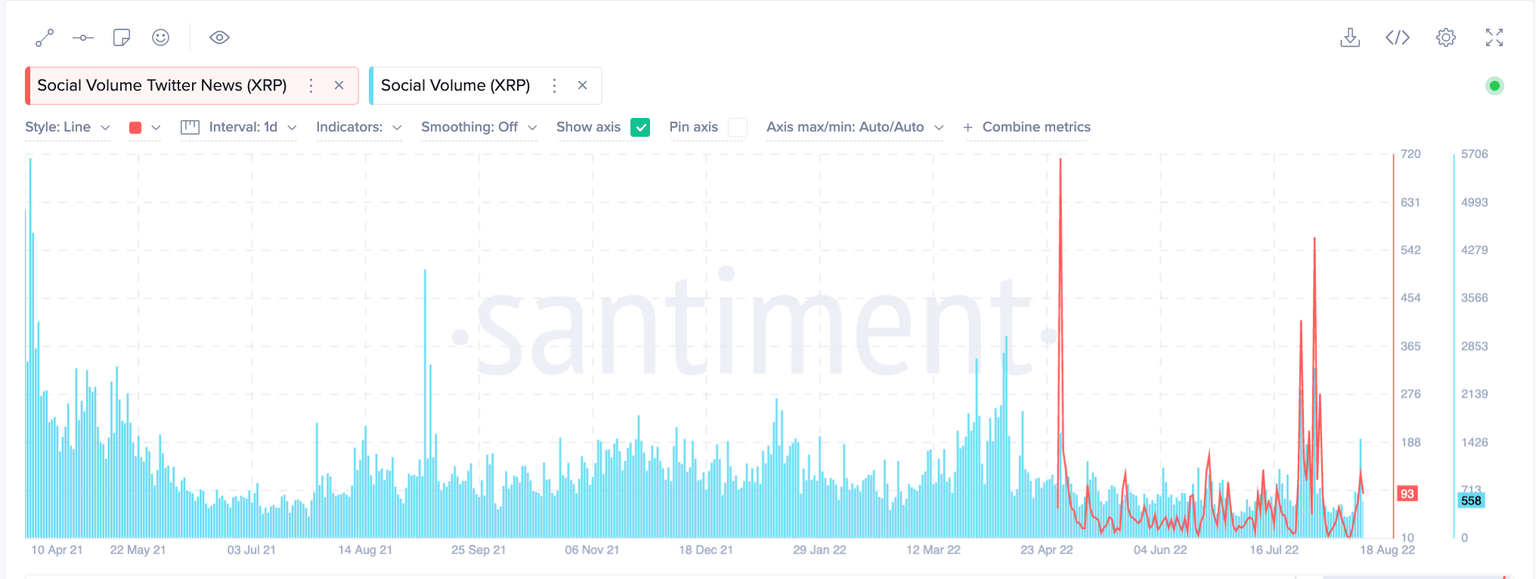The image size is (1536, 579).
Task: Click the horizontal ray tool icon
Action: [83, 38]
